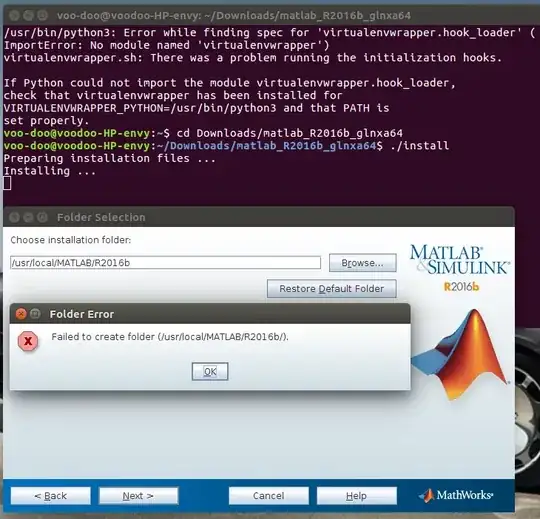
Task: Cancel the MATLAB installation
Action: click(269, 496)
